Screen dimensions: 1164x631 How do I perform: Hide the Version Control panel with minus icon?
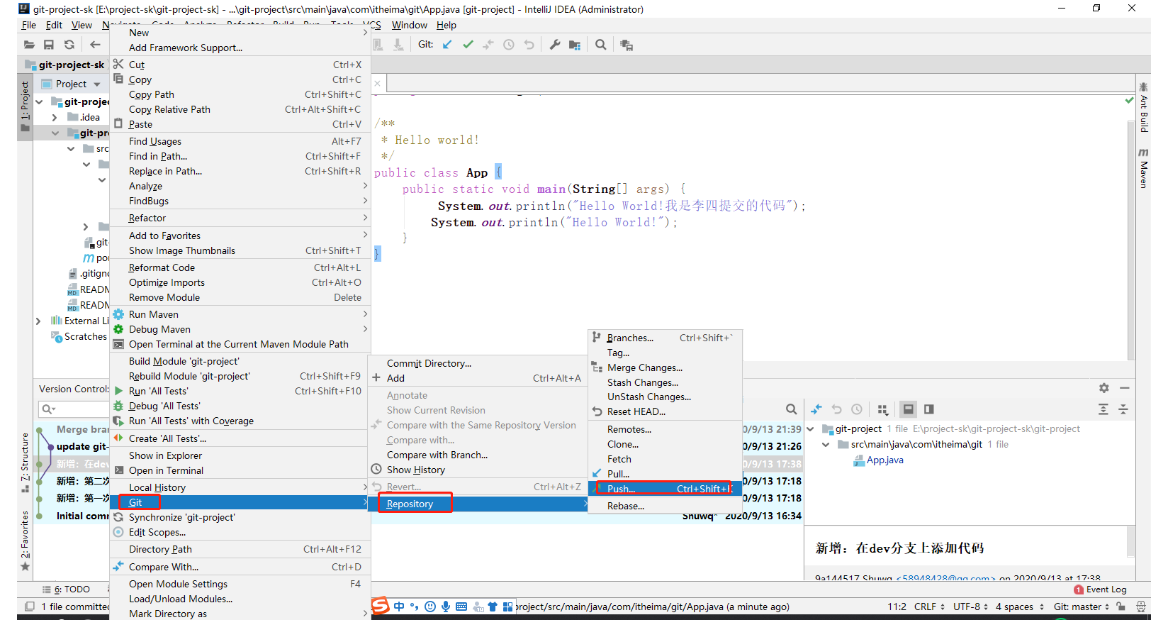1125,388
